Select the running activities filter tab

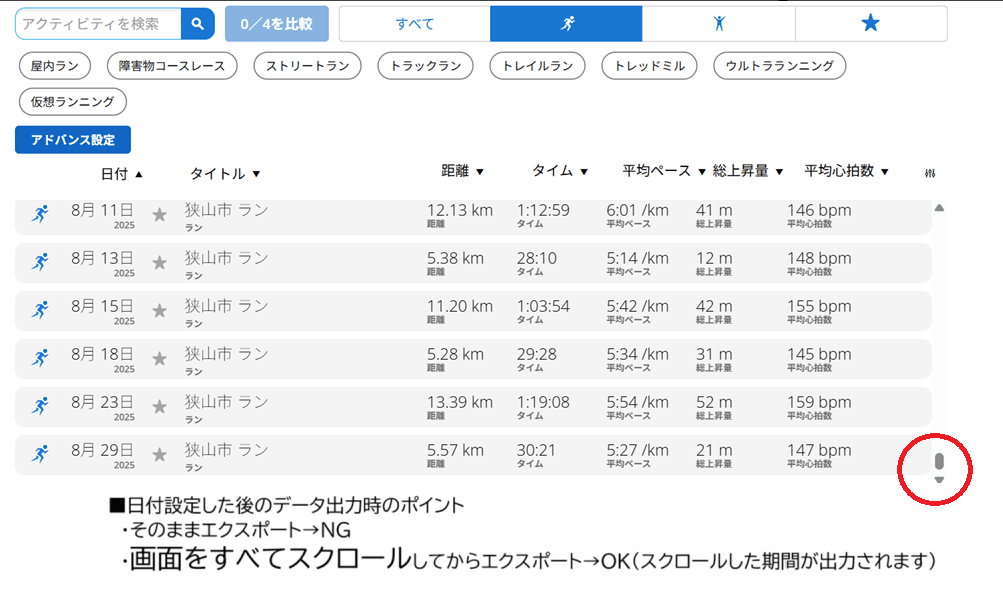pos(566,24)
